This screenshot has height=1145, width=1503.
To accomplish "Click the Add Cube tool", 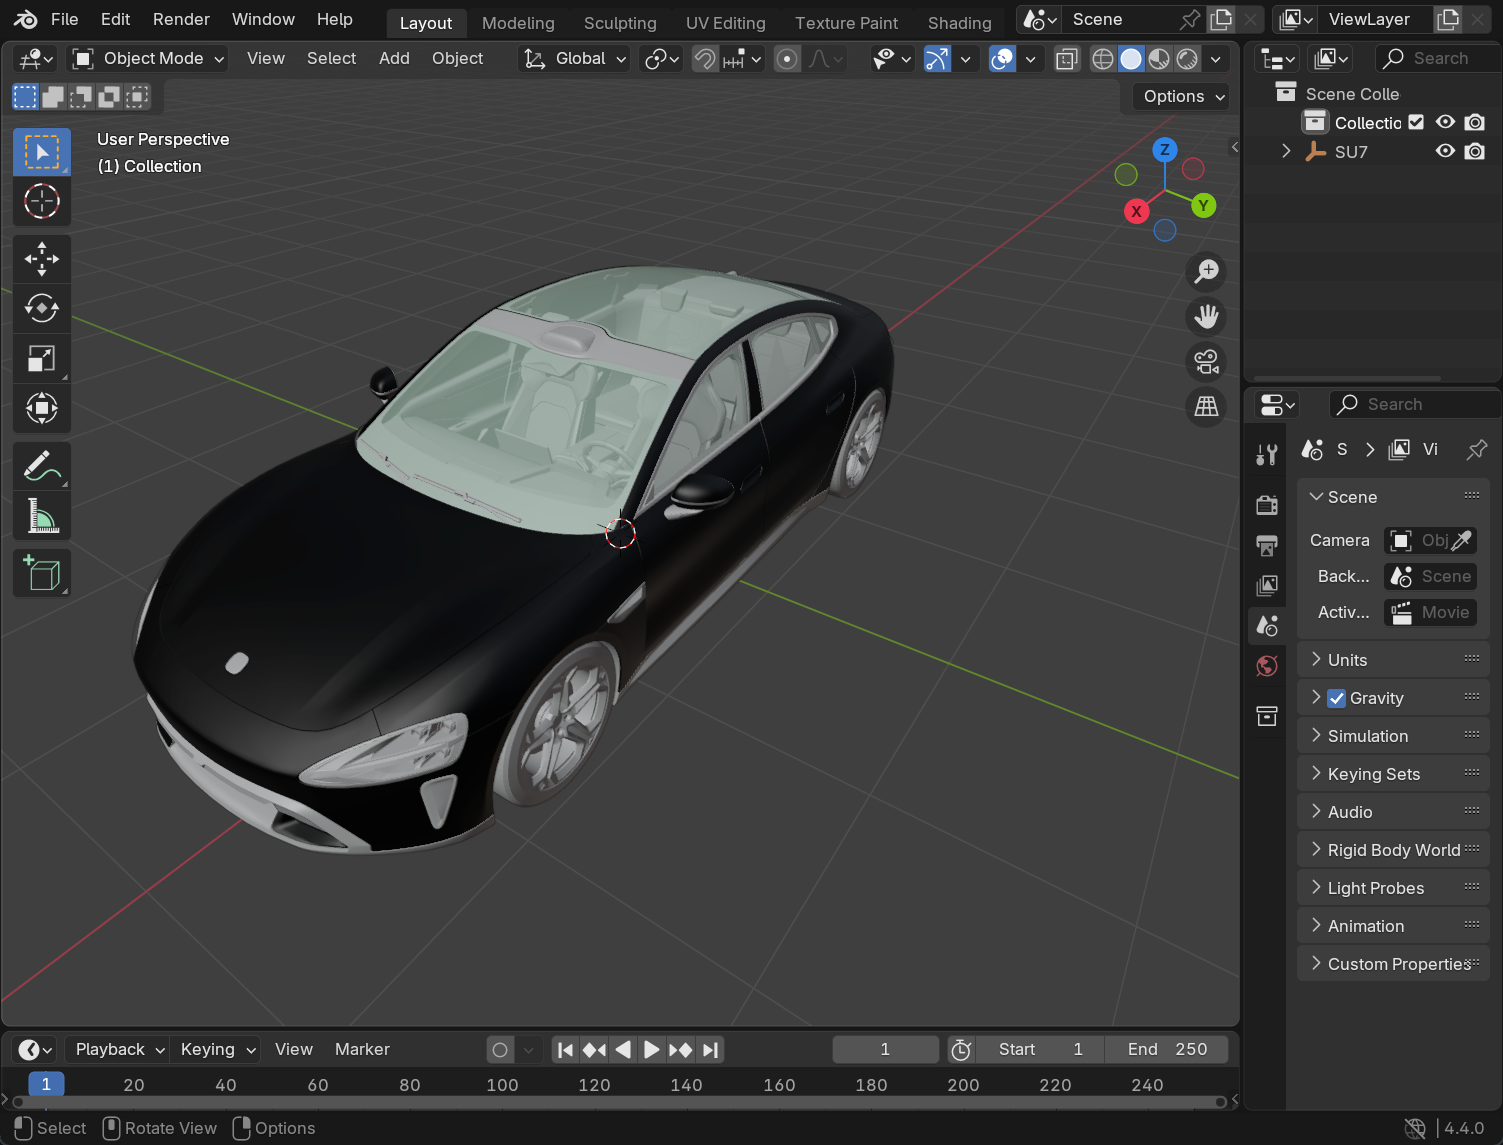I will pyautogui.click(x=41, y=573).
